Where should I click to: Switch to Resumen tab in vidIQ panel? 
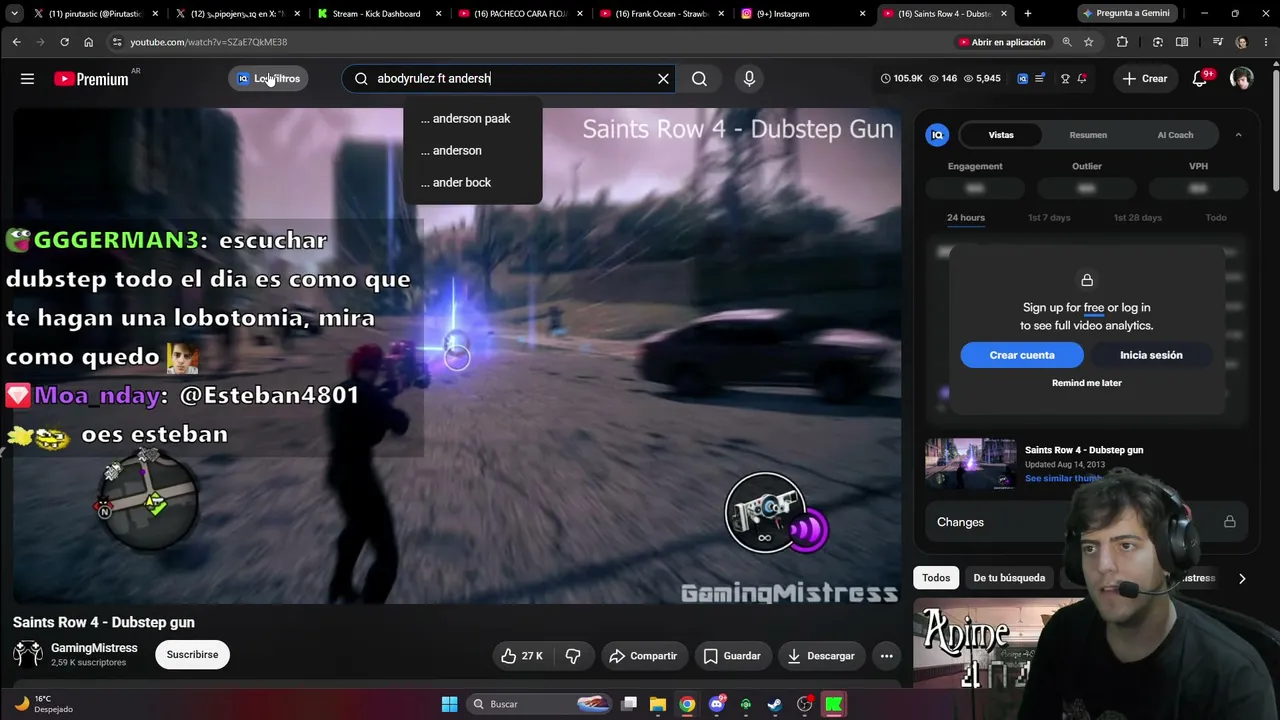[x=1088, y=135]
